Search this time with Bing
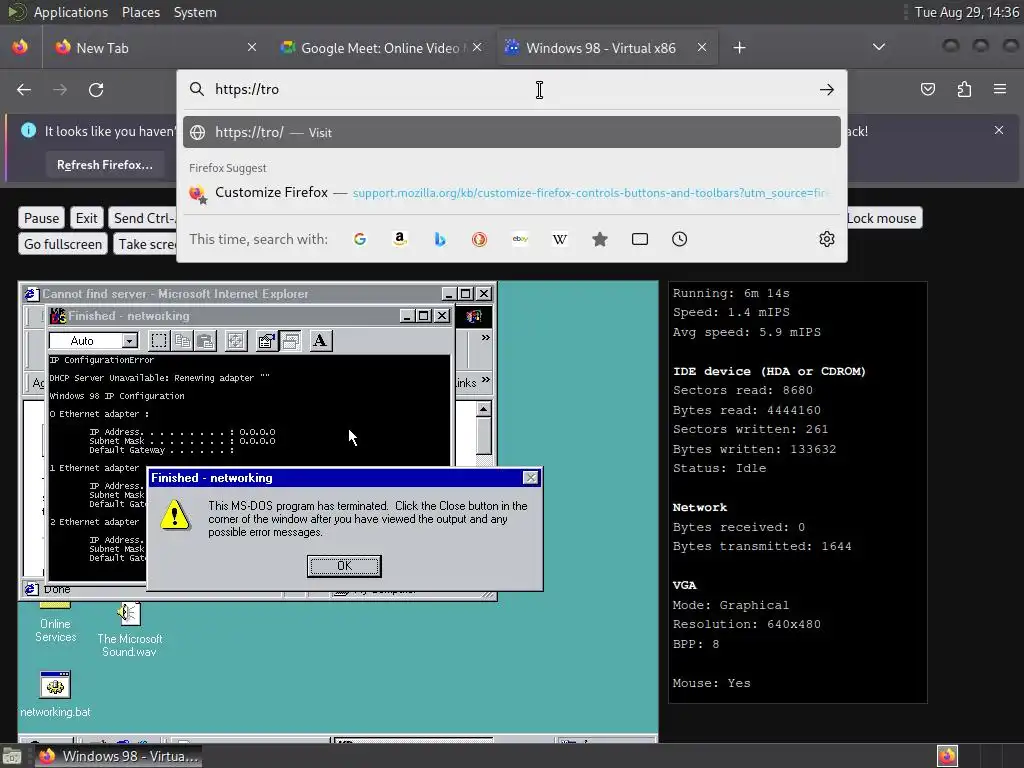This screenshot has height=768, width=1024. pyautogui.click(x=440, y=239)
